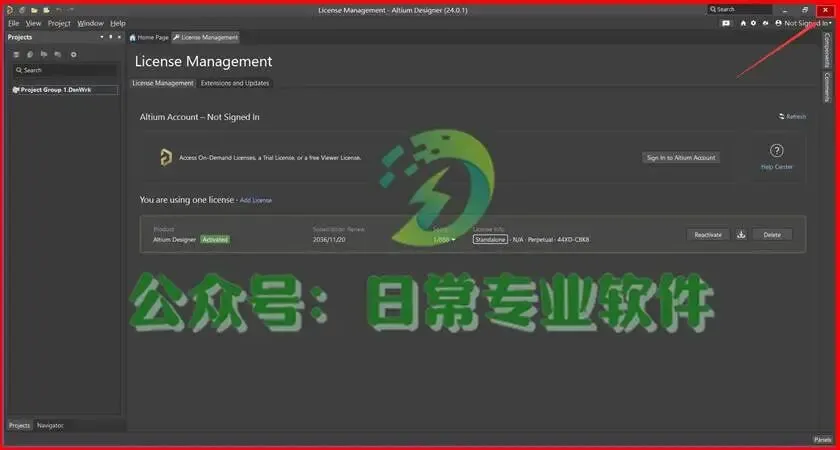This screenshot has height=450, width=840.
Task: Click the Reactivate license button
Action: pos(708,235)
